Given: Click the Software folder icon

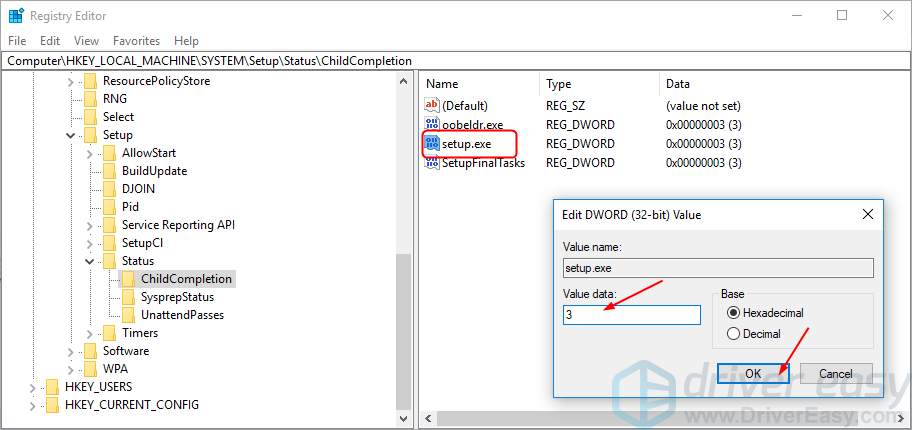Looking at the screenshot, I should coord(90,351).
